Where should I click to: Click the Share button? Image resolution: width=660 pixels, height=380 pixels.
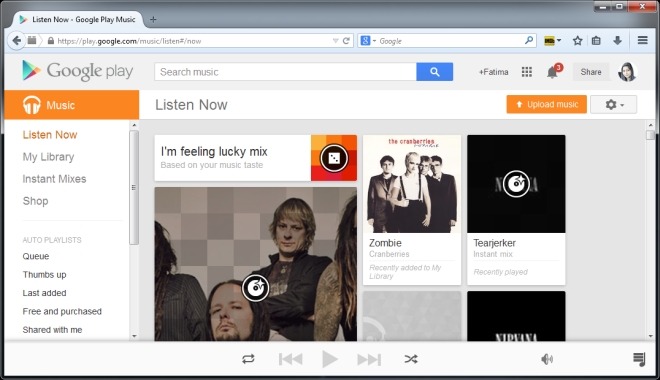(x=591, y=72)
